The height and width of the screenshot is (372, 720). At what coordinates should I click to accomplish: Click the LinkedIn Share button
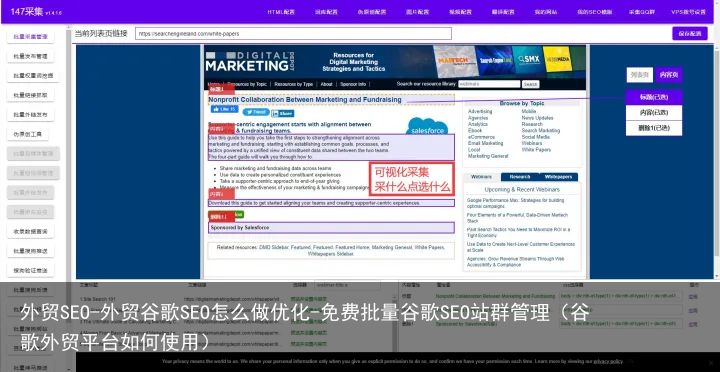pyautogui.click(x=282, y=113)
